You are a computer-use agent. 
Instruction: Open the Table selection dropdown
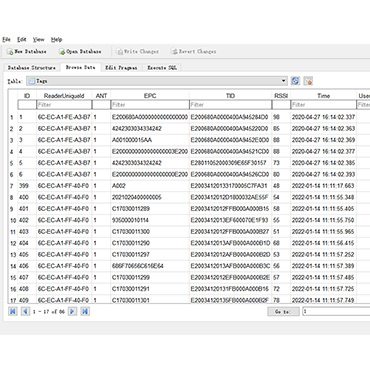tap(157, 81)
